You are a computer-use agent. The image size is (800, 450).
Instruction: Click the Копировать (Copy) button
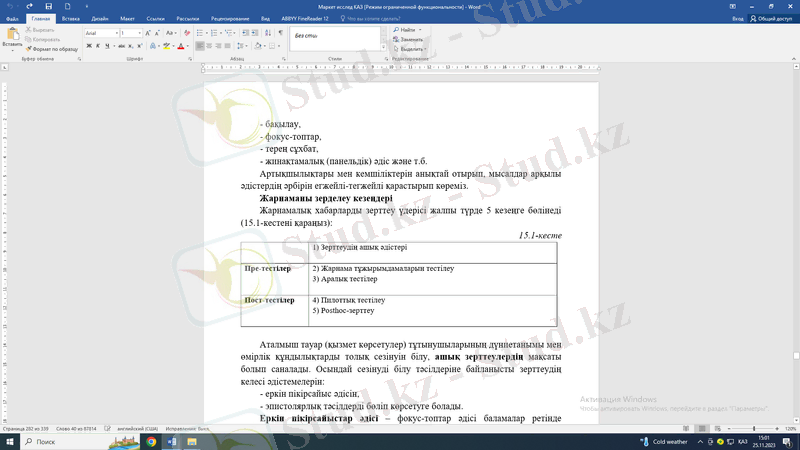[x=43, y=39]
